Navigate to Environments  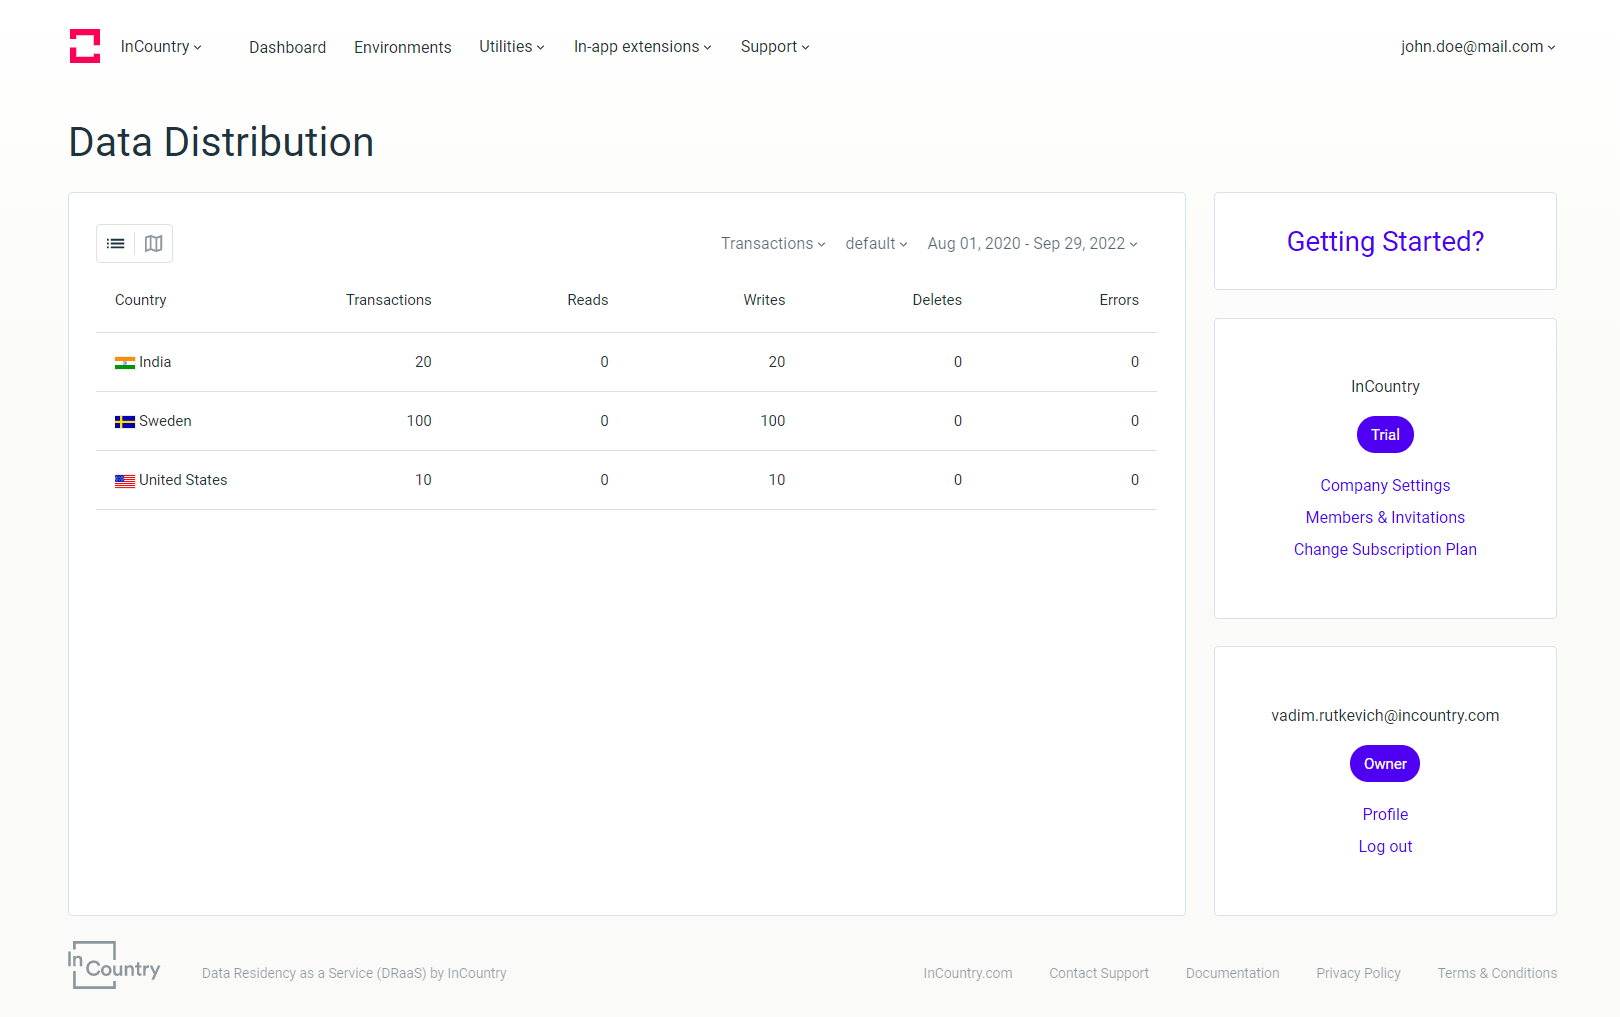pos(402,47)
